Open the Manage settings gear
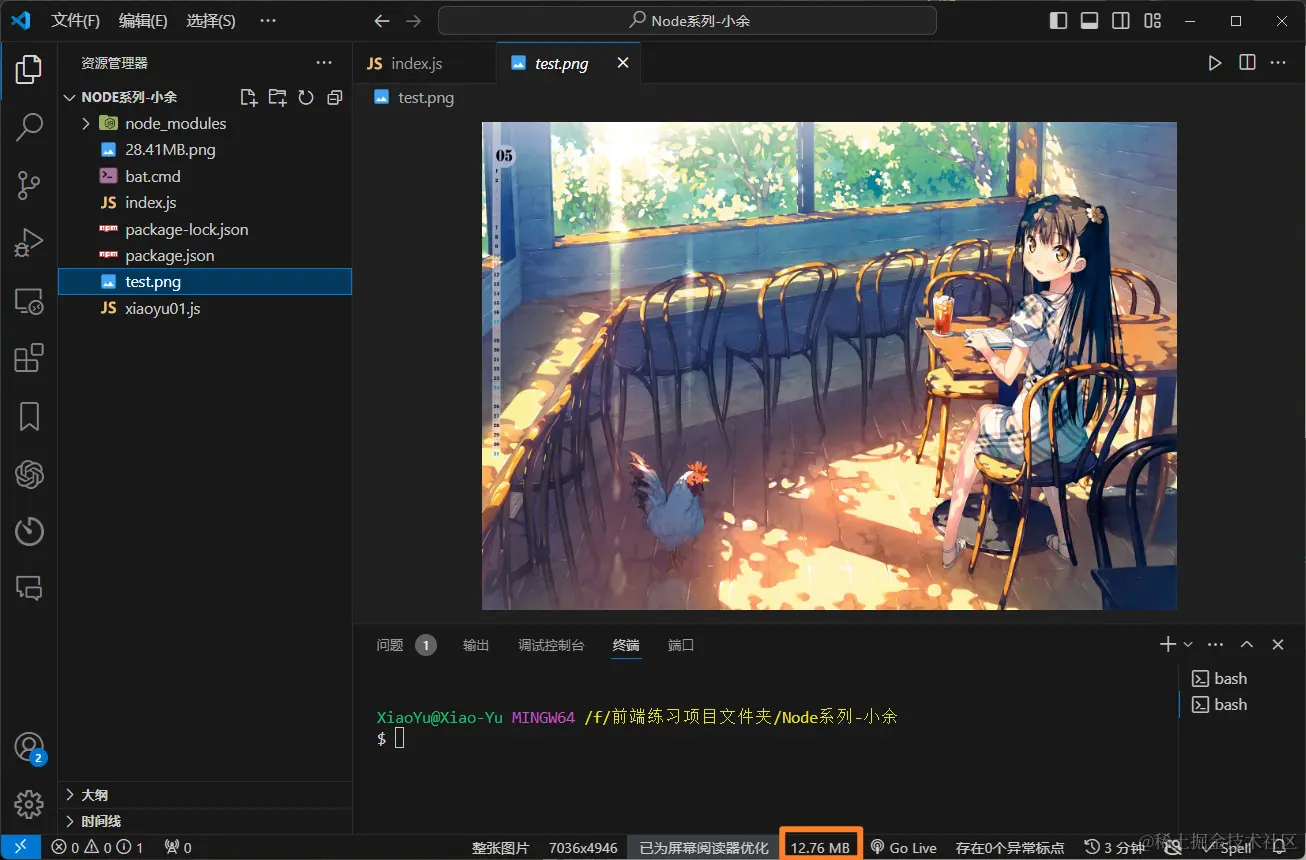This screenshot has width=1306, height=860. (x=29, y=804)
